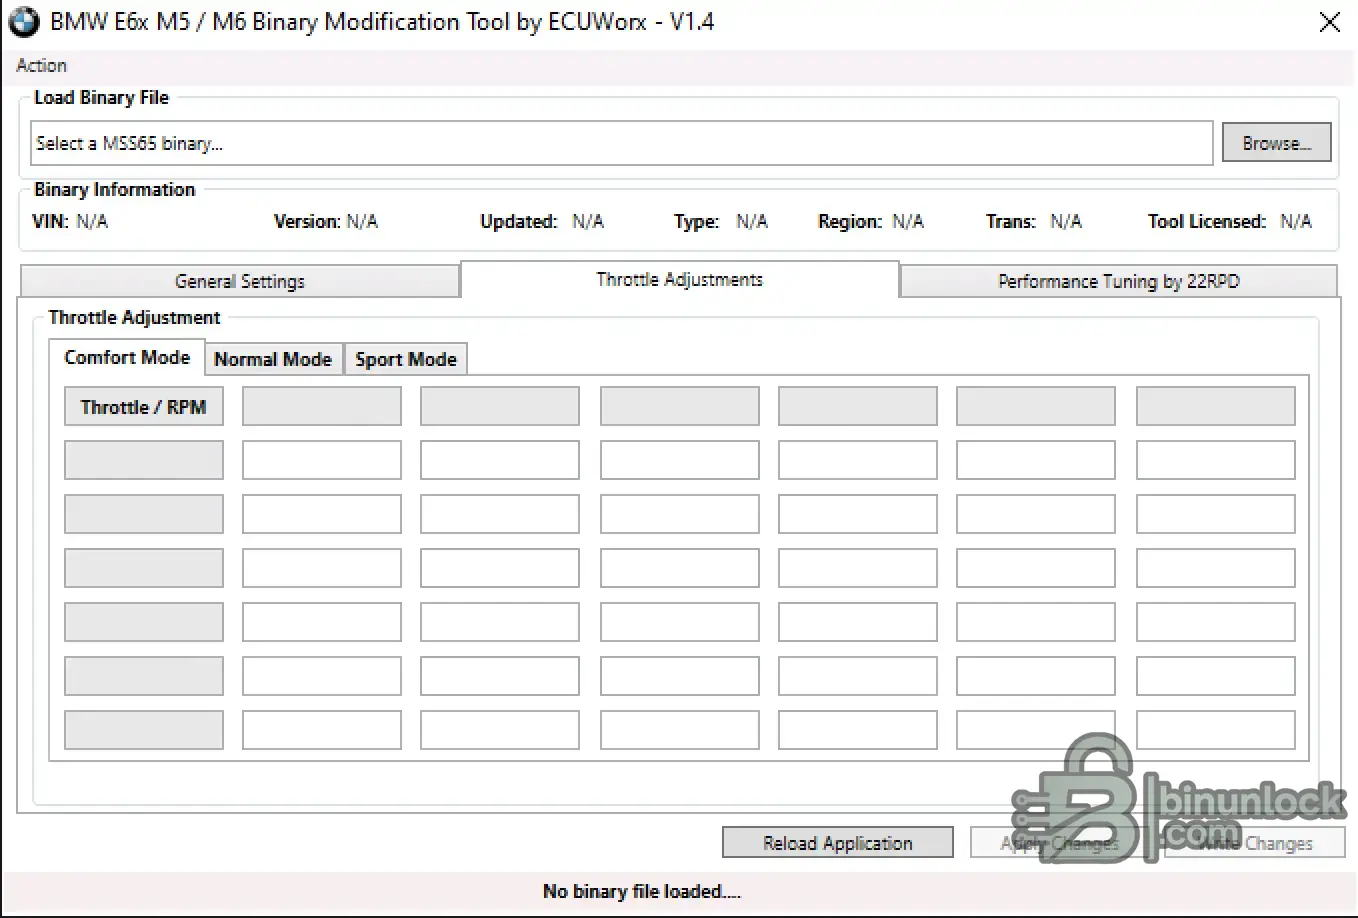Click the MSS65 binary file path field

coord(622,143)
